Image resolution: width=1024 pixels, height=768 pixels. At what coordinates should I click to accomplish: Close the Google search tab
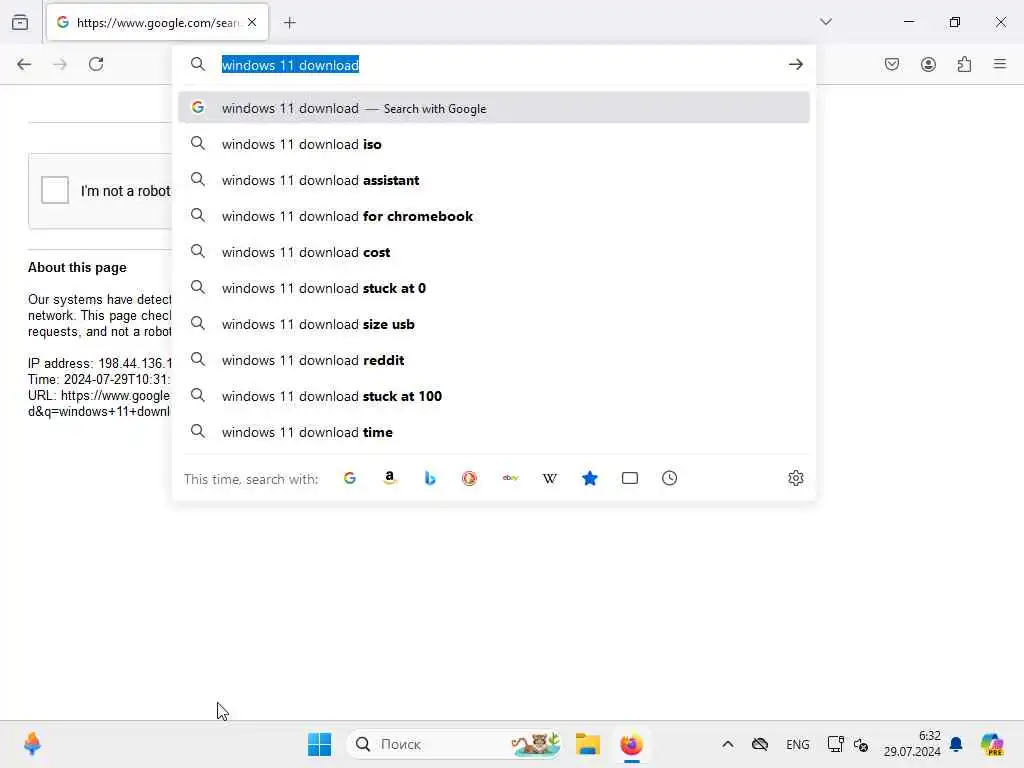click(252, 22)
